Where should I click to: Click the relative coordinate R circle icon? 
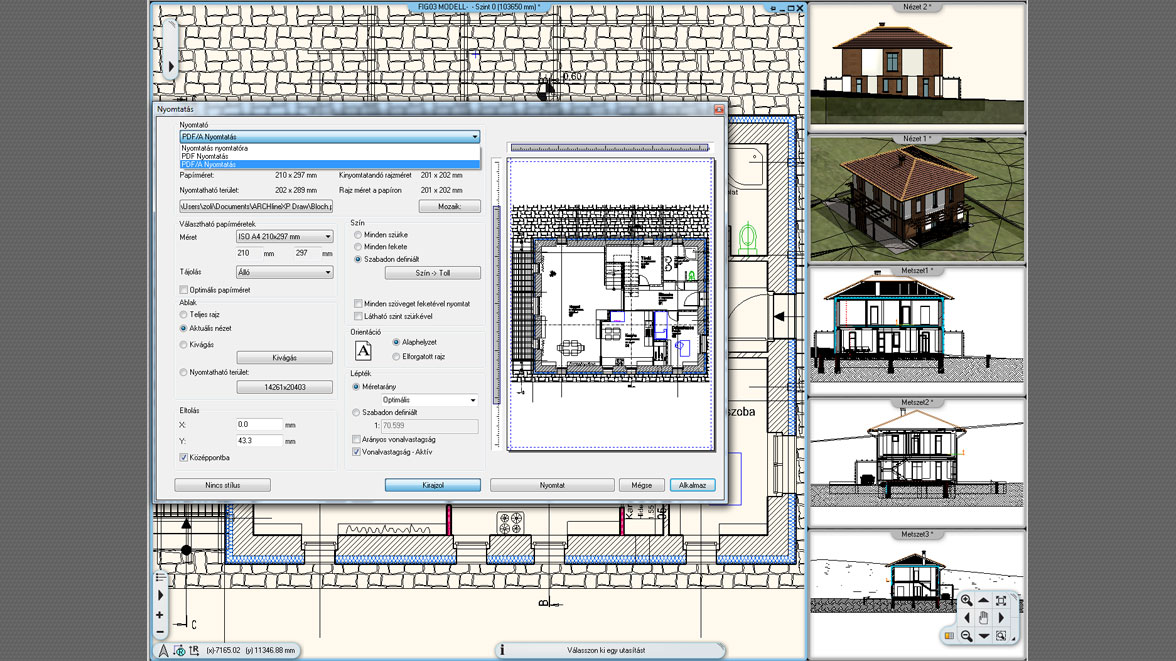tap(179, 650)
